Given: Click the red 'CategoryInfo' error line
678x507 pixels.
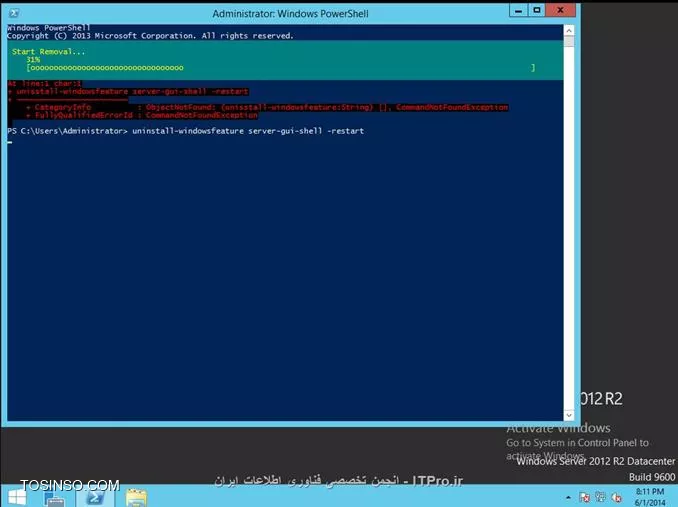Looking at the screenshot, I should 267,107.
